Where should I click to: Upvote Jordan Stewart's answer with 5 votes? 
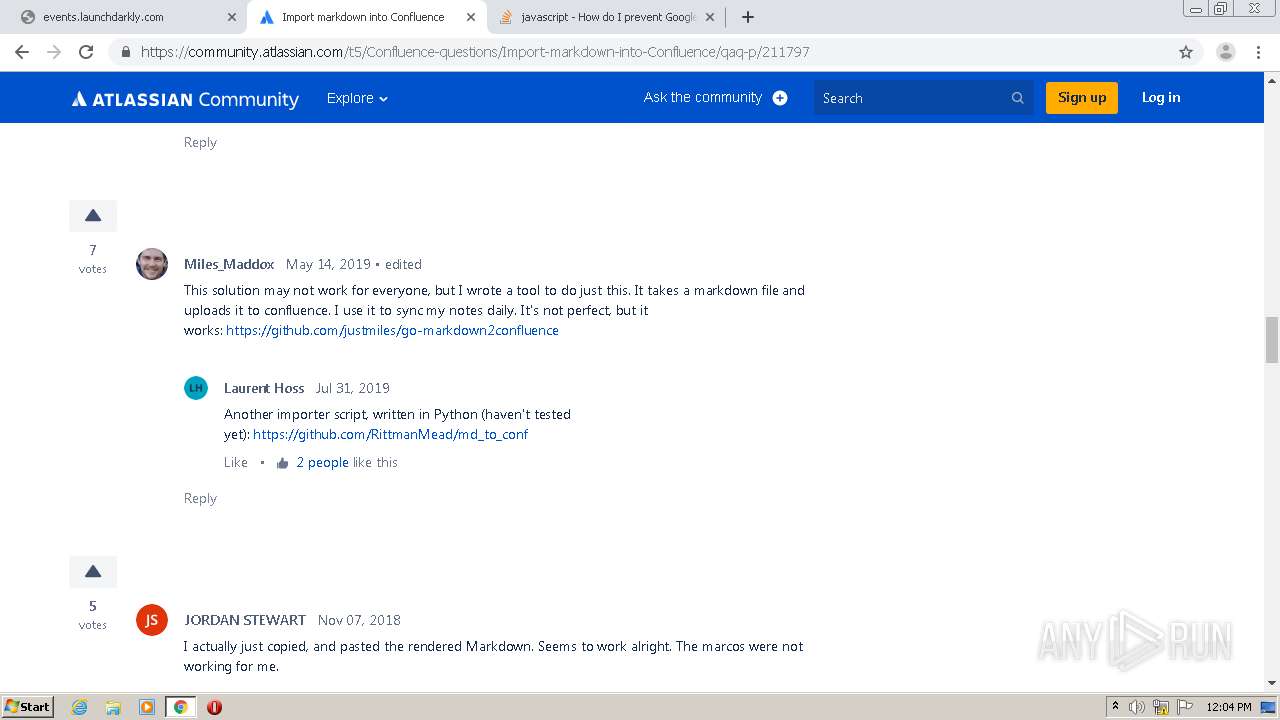(93, 572)
